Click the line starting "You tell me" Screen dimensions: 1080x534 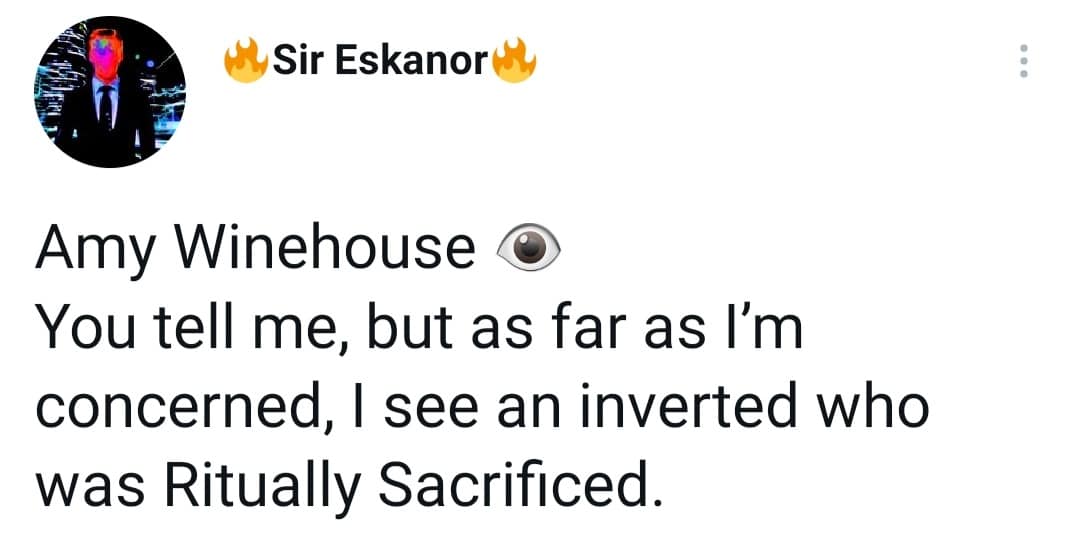click(x=420, y=329)
